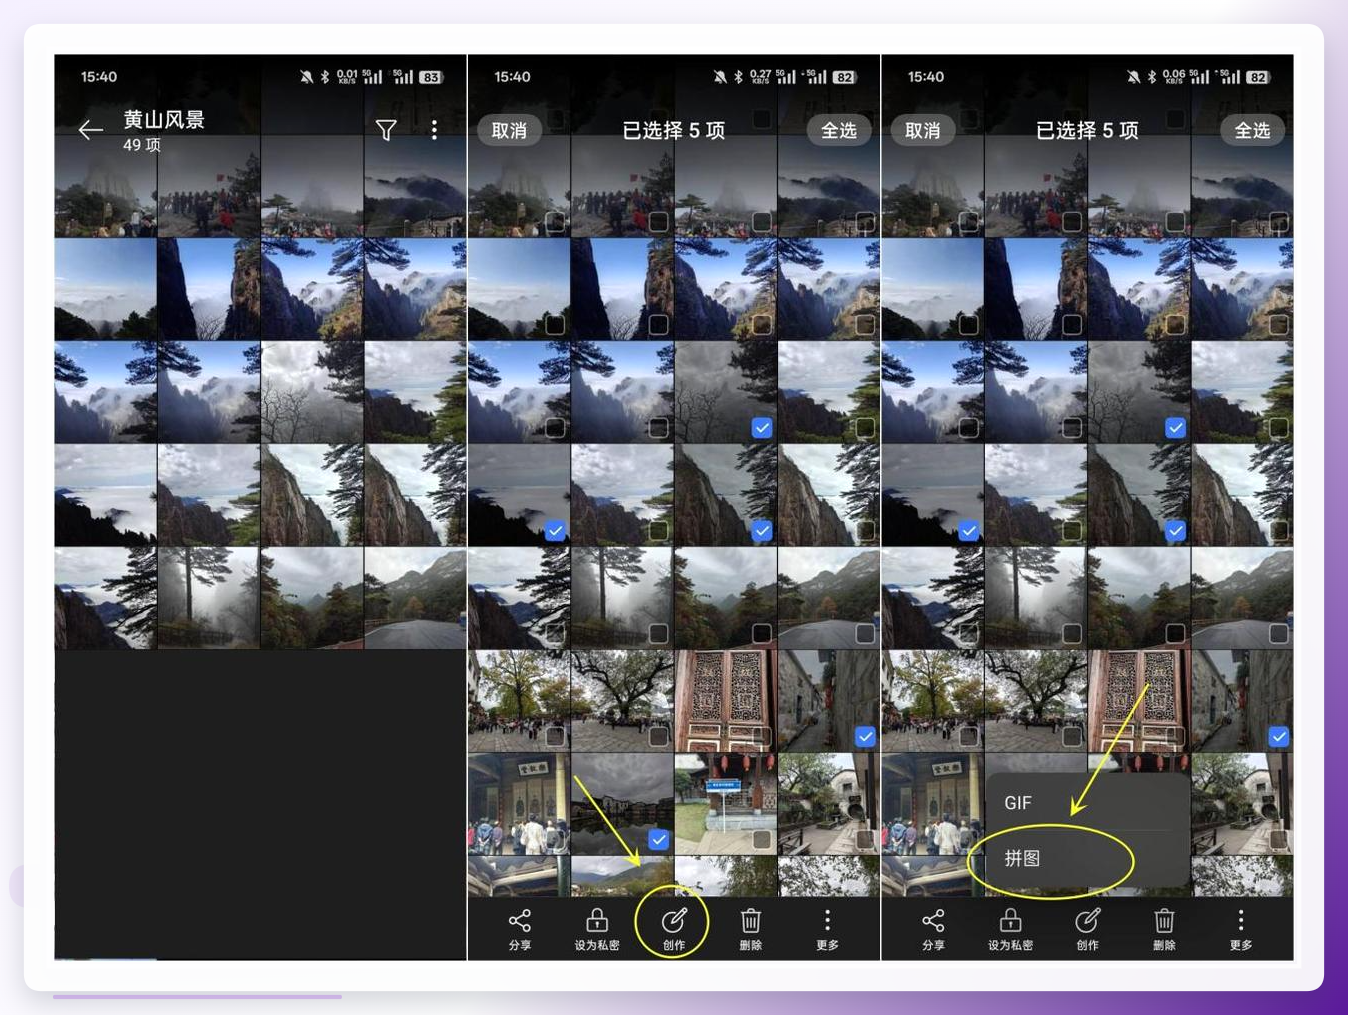
Task: Click the 黄山风景 album title
Action: point(164,120)
